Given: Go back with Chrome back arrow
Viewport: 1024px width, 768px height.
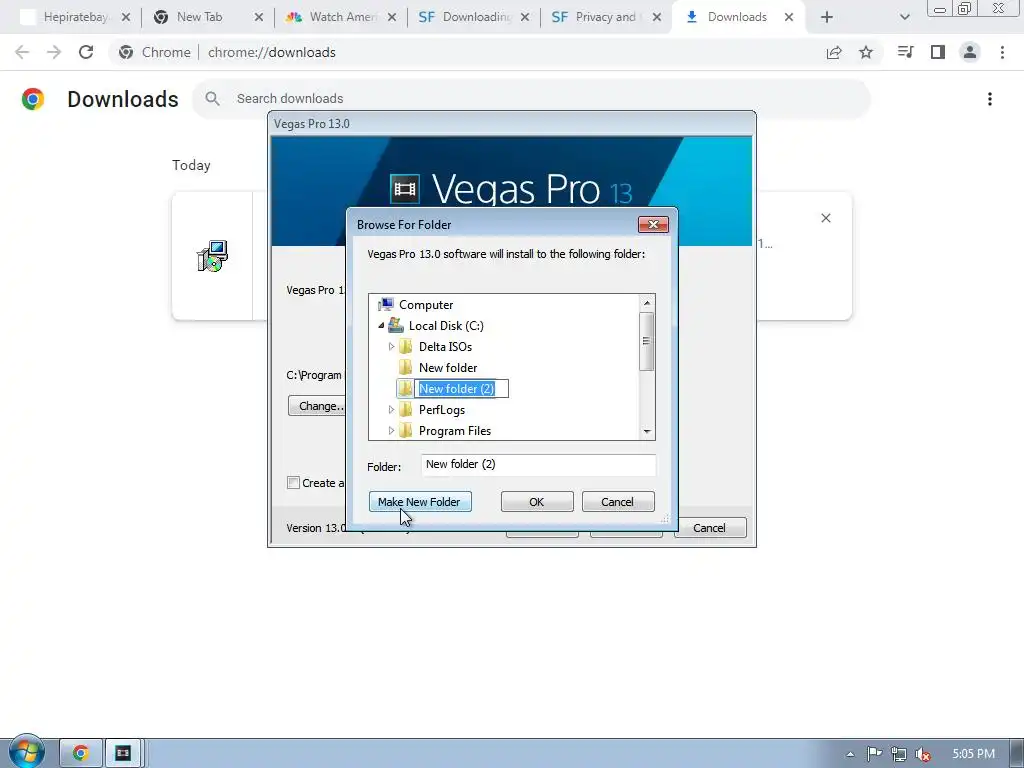Looking at the screenshot, I should click(x=22, y=52).
